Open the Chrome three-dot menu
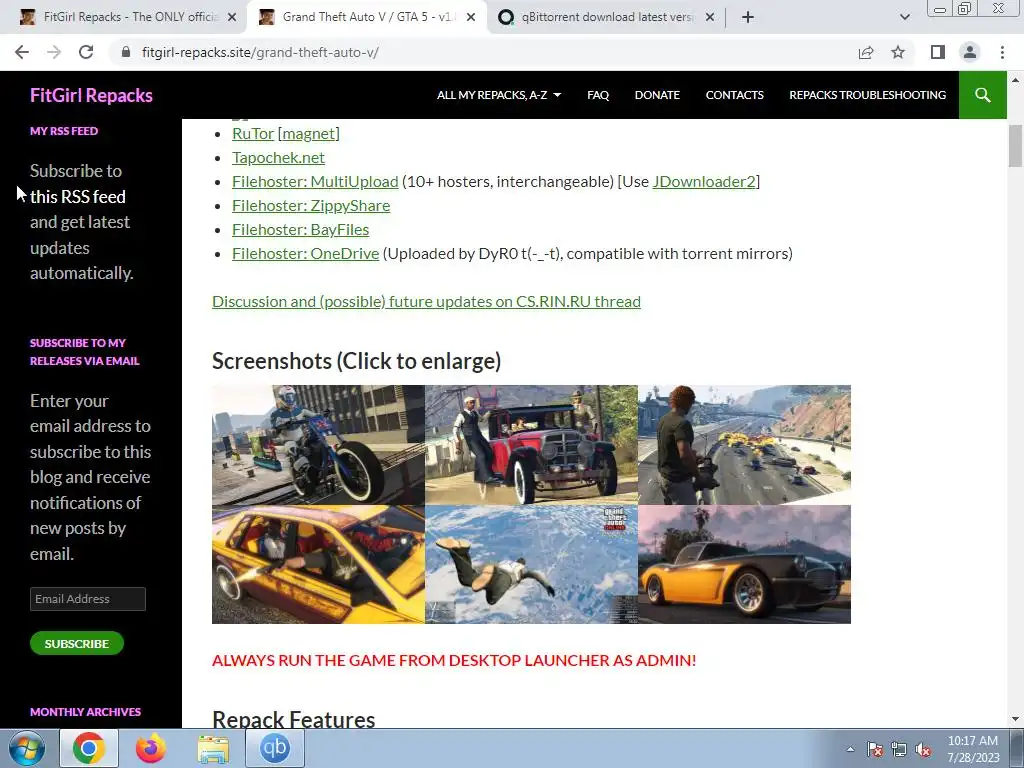The width and height of the screenshot is (1024, 768). pyautogui.click(x=1002, y=52)
